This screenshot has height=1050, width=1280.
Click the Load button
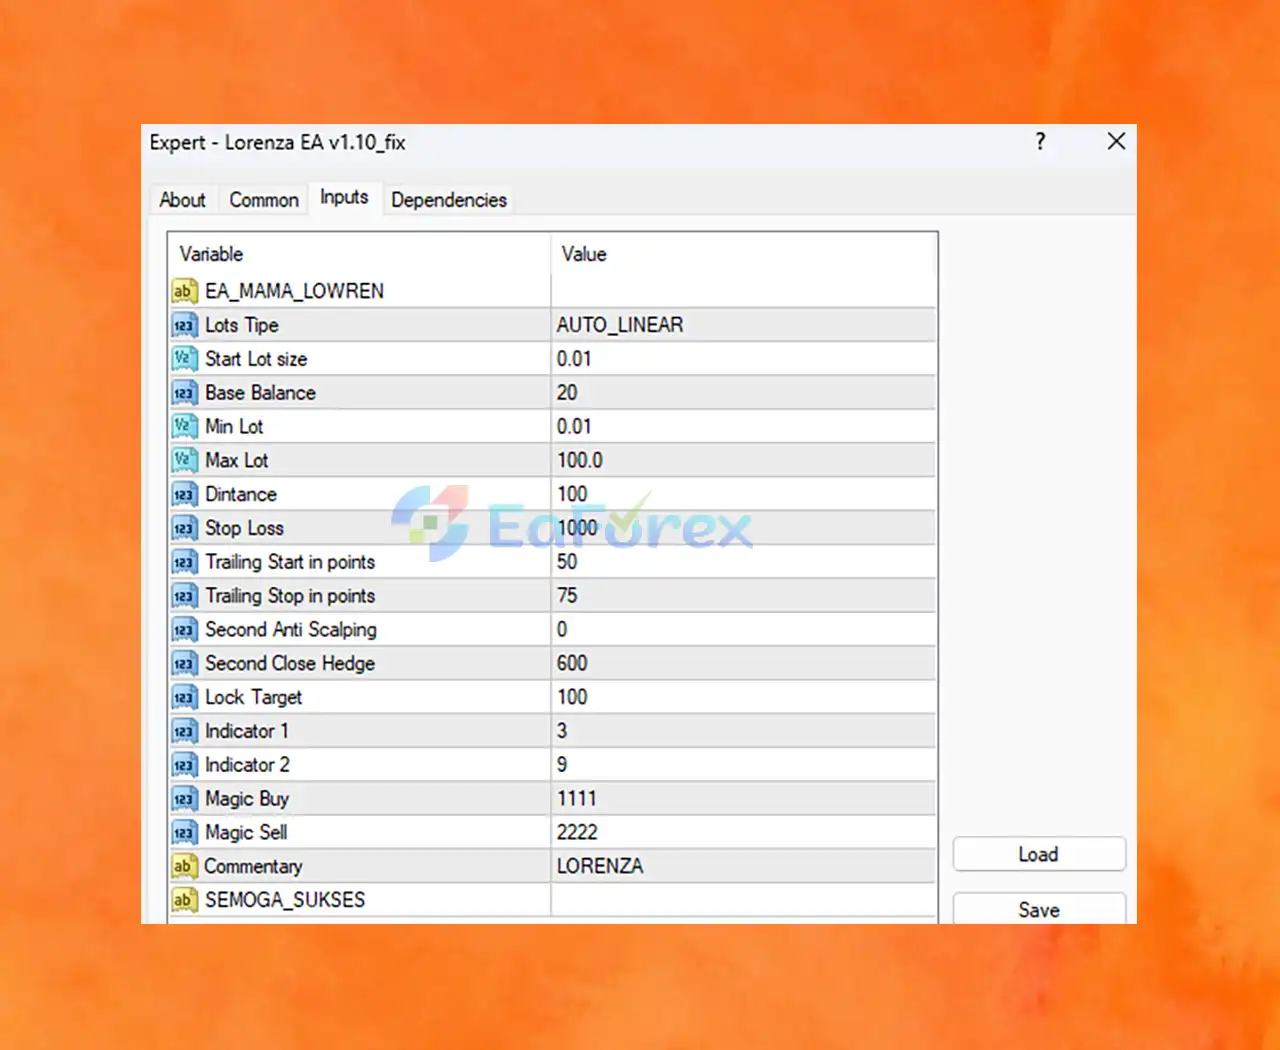(1039, 854)
